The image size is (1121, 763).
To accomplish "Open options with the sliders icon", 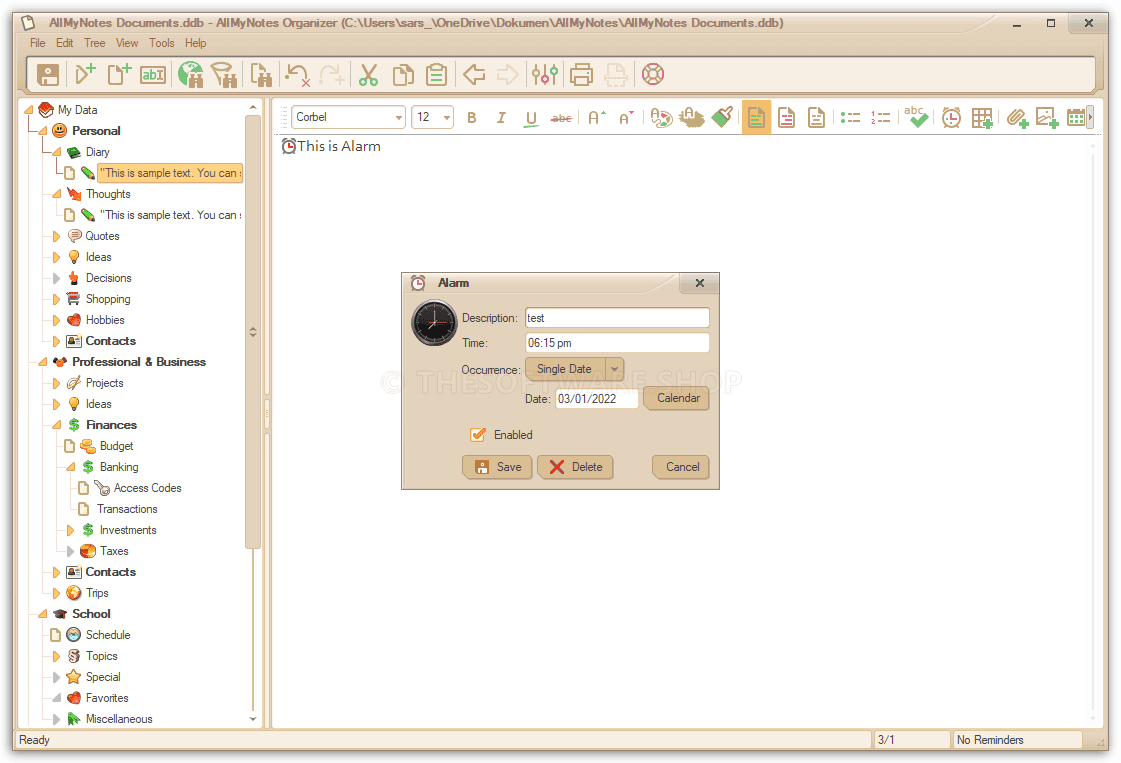I will 545,74.
